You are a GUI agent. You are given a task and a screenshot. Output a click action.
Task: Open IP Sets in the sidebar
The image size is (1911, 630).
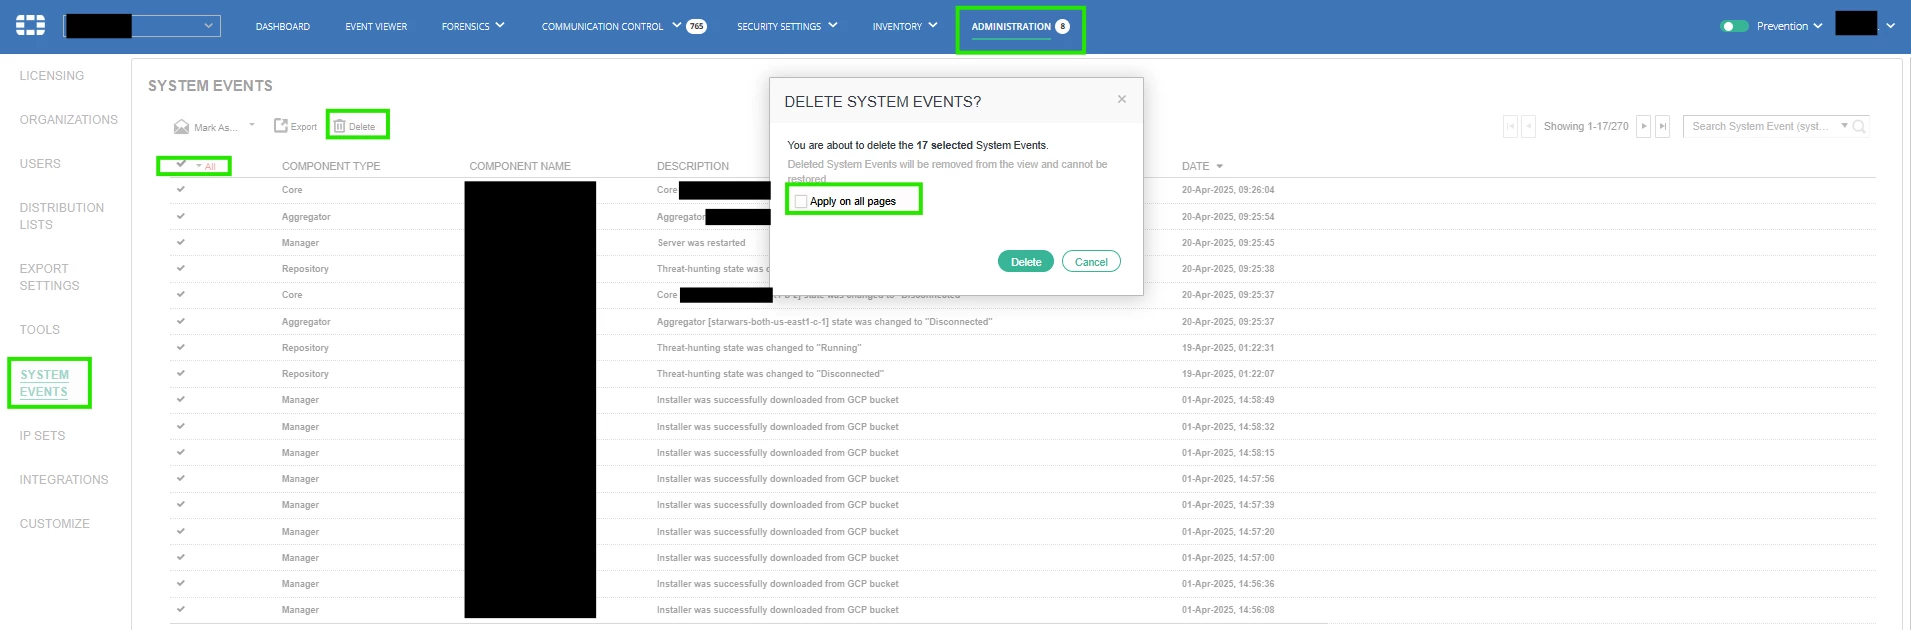point(42,436)
